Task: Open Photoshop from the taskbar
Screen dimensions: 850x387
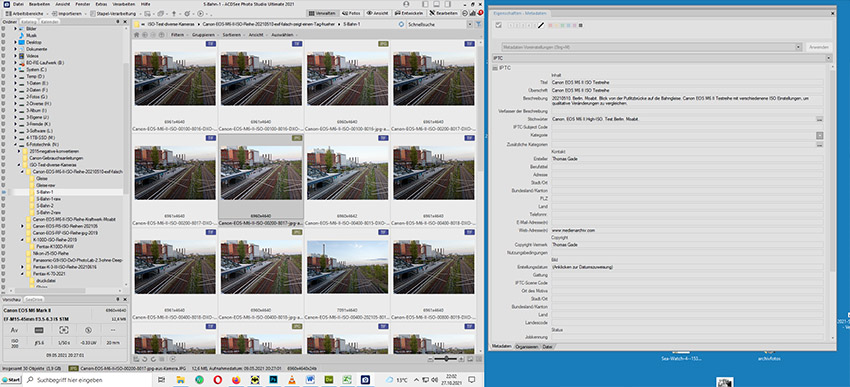Action: (x=273, y=379)
